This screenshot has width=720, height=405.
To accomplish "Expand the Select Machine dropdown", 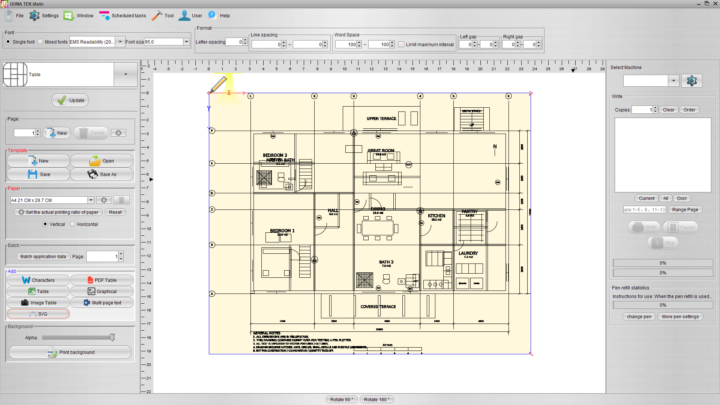I will click(x=673, y=81).
